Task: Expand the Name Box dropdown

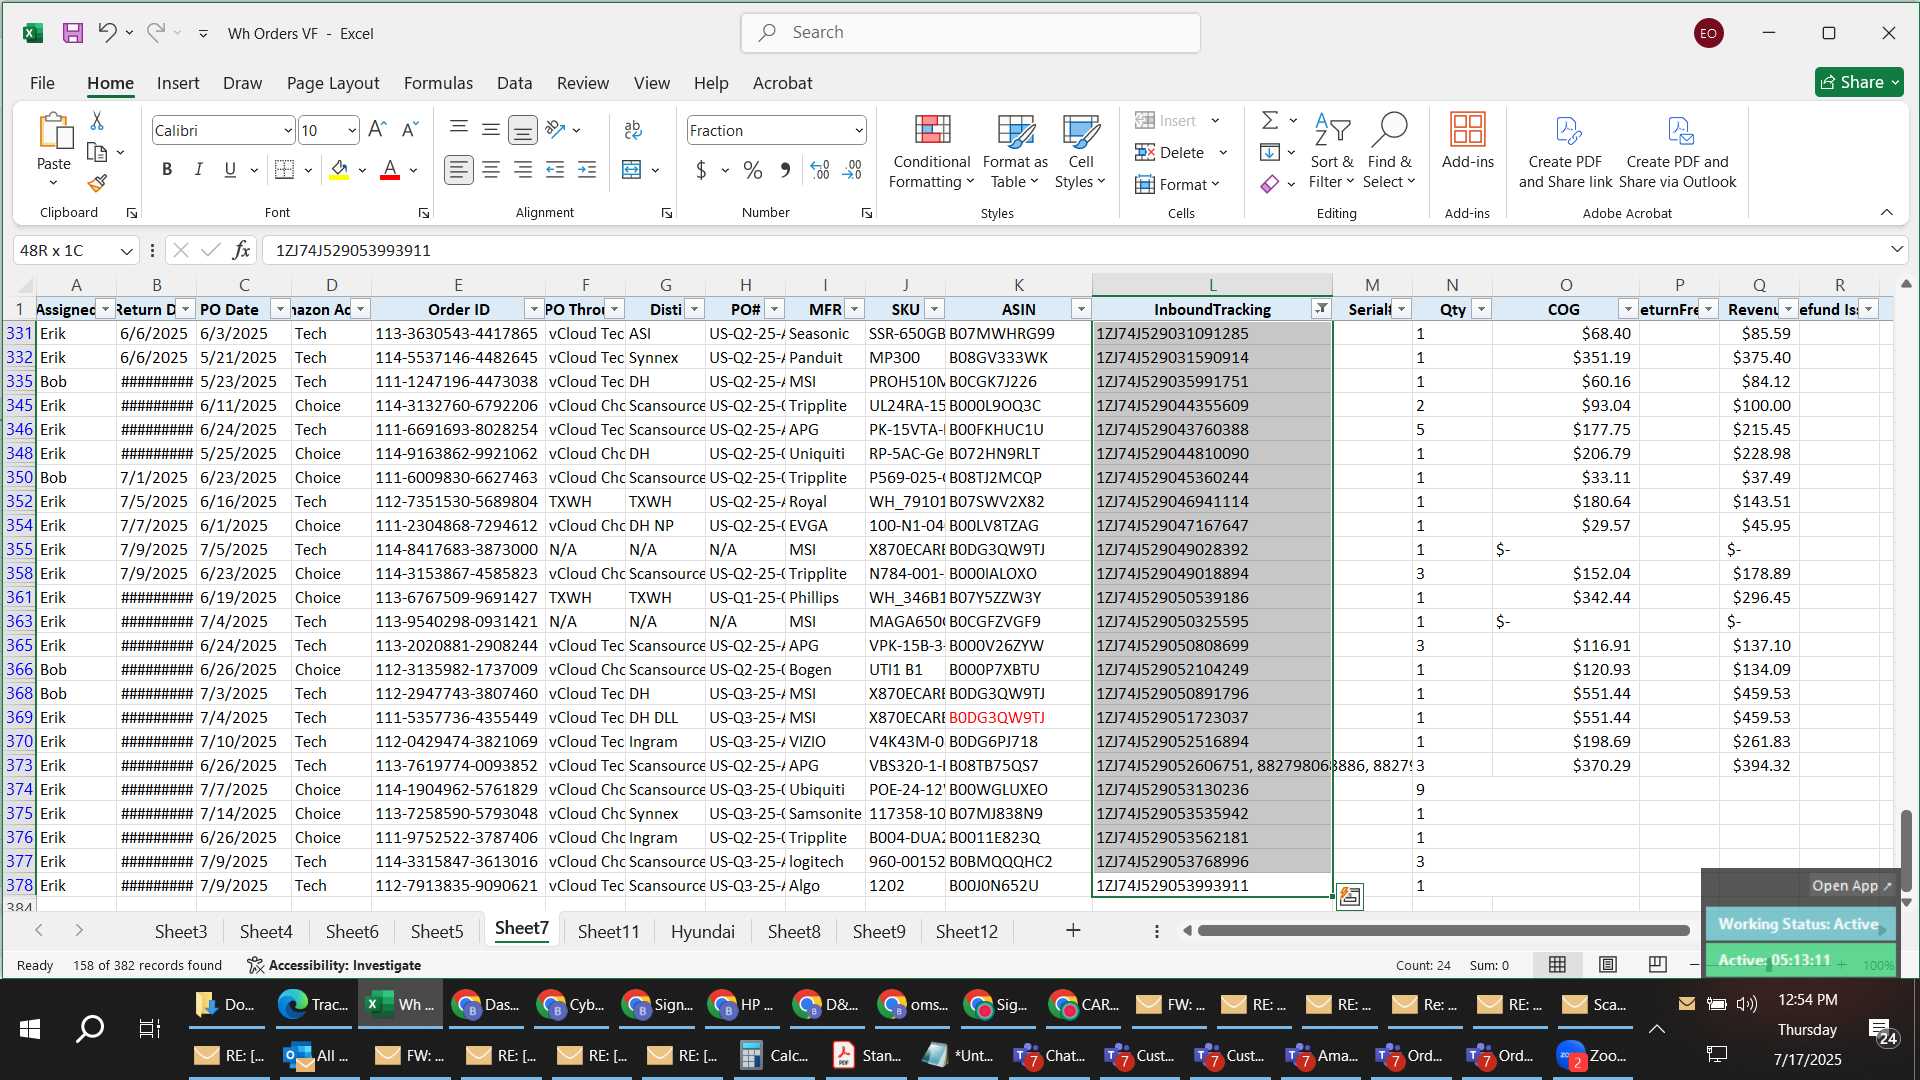Action: pyautogui.click(x=126, y=251)
